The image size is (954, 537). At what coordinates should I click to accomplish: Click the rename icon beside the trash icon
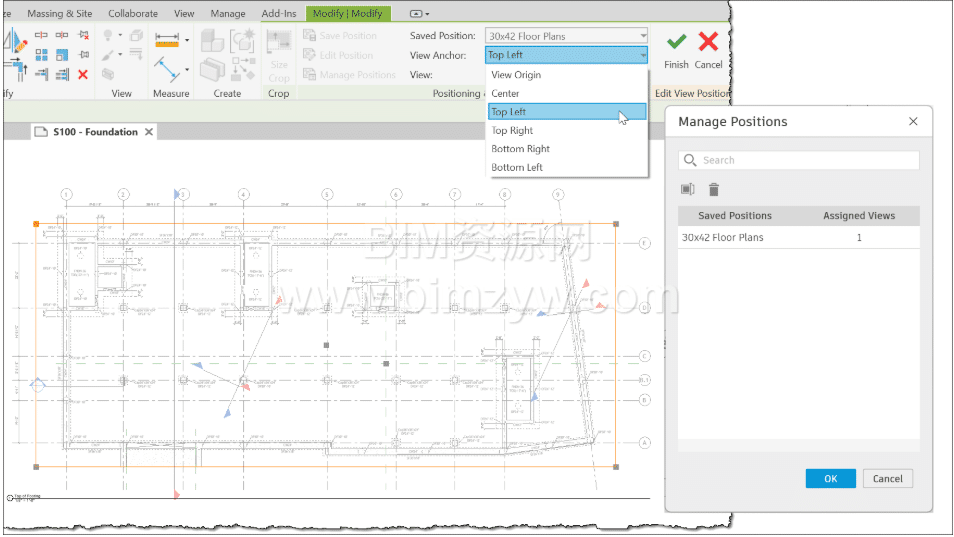687,190
